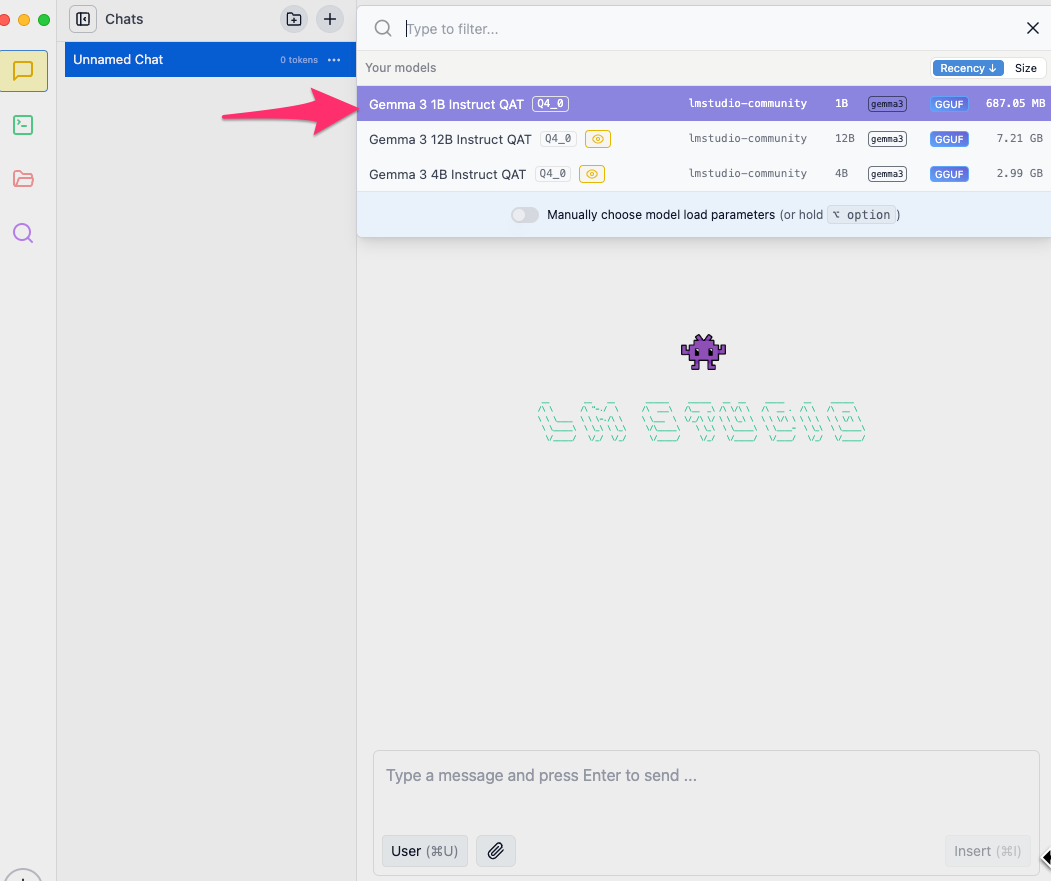1051x881 pixels.
Task: Switch role with User button
Action: point(425,851)
